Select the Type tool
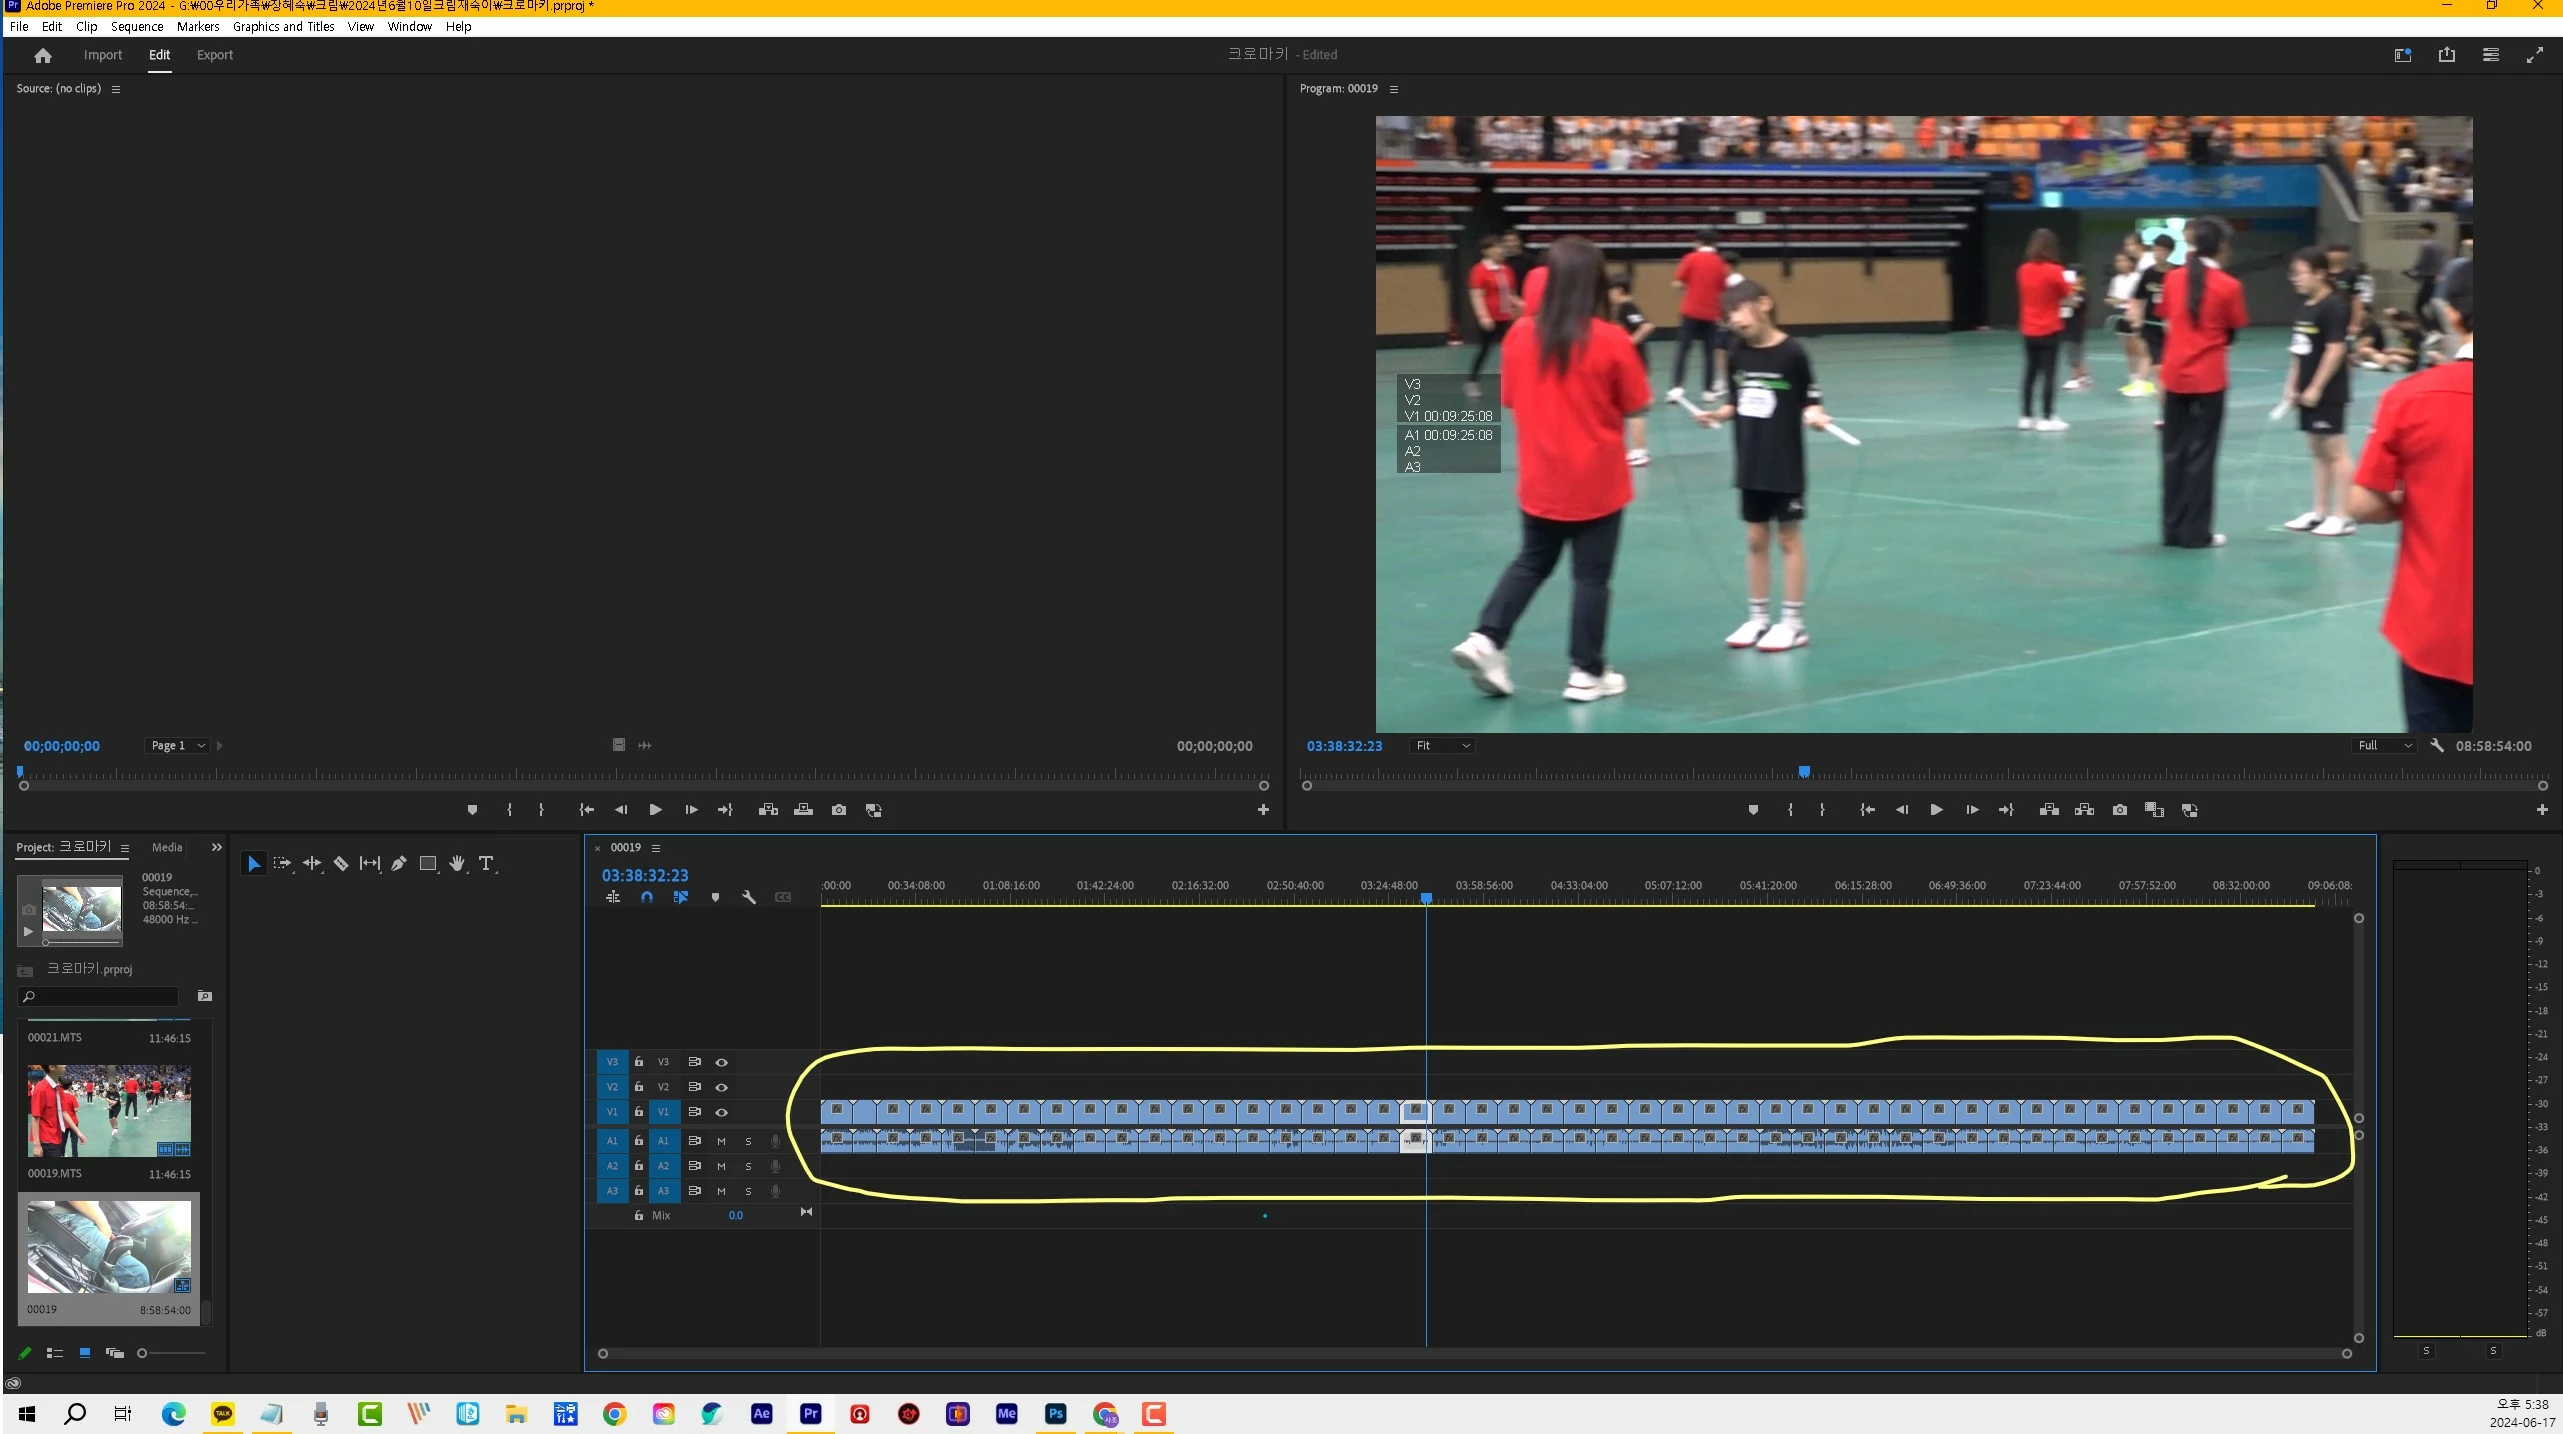2563x1434 pixels. click(486, 863)
